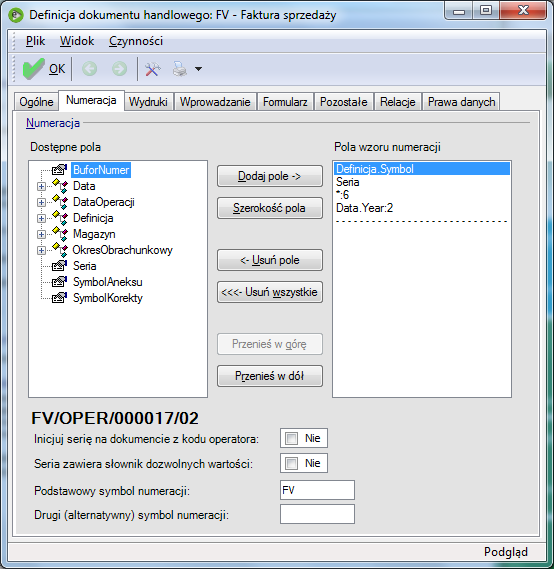554x569 pixels.
Task: Click the '<<<- Usuń wszystkie' button
Action: coord(270,292)
